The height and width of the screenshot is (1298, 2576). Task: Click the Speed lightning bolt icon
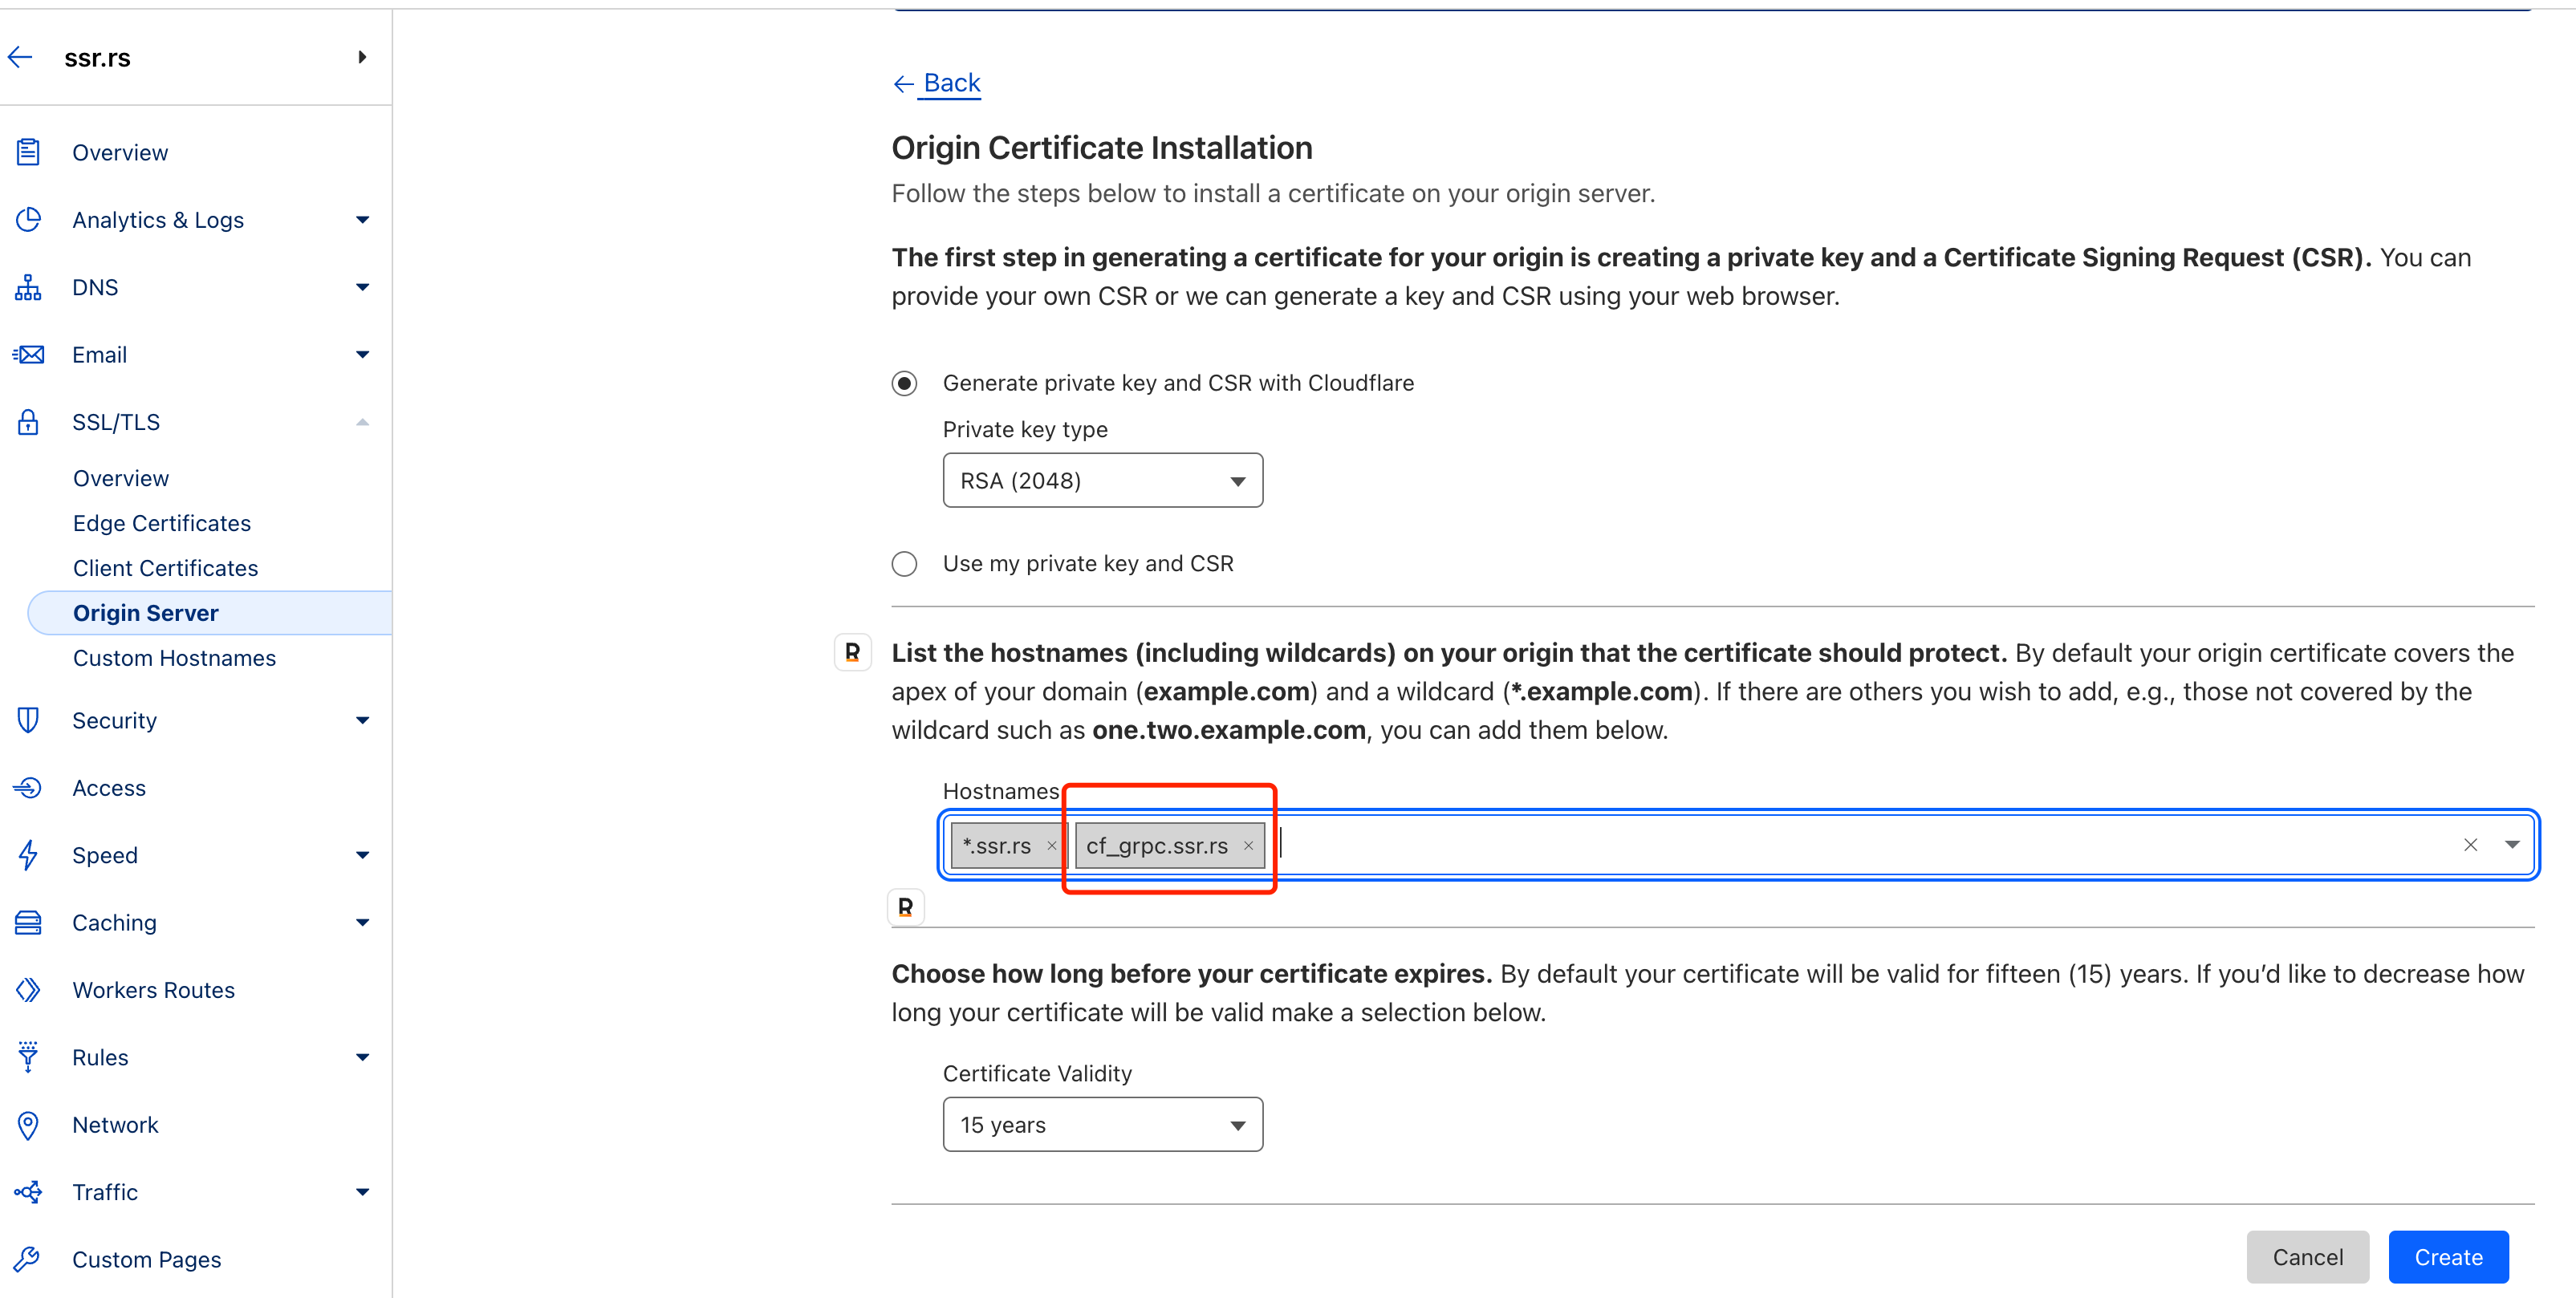point(28,855)
